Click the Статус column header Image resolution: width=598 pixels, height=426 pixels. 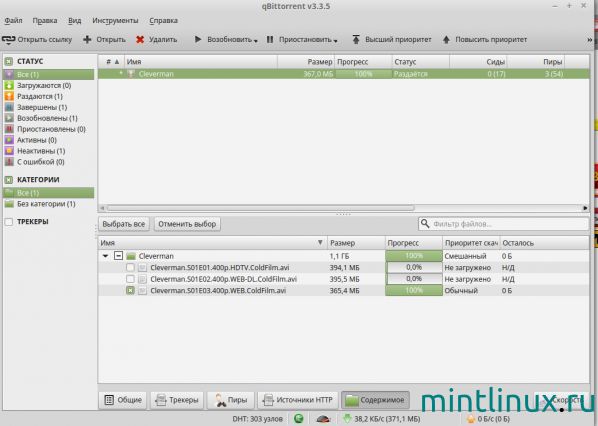(x=420, y=61)
